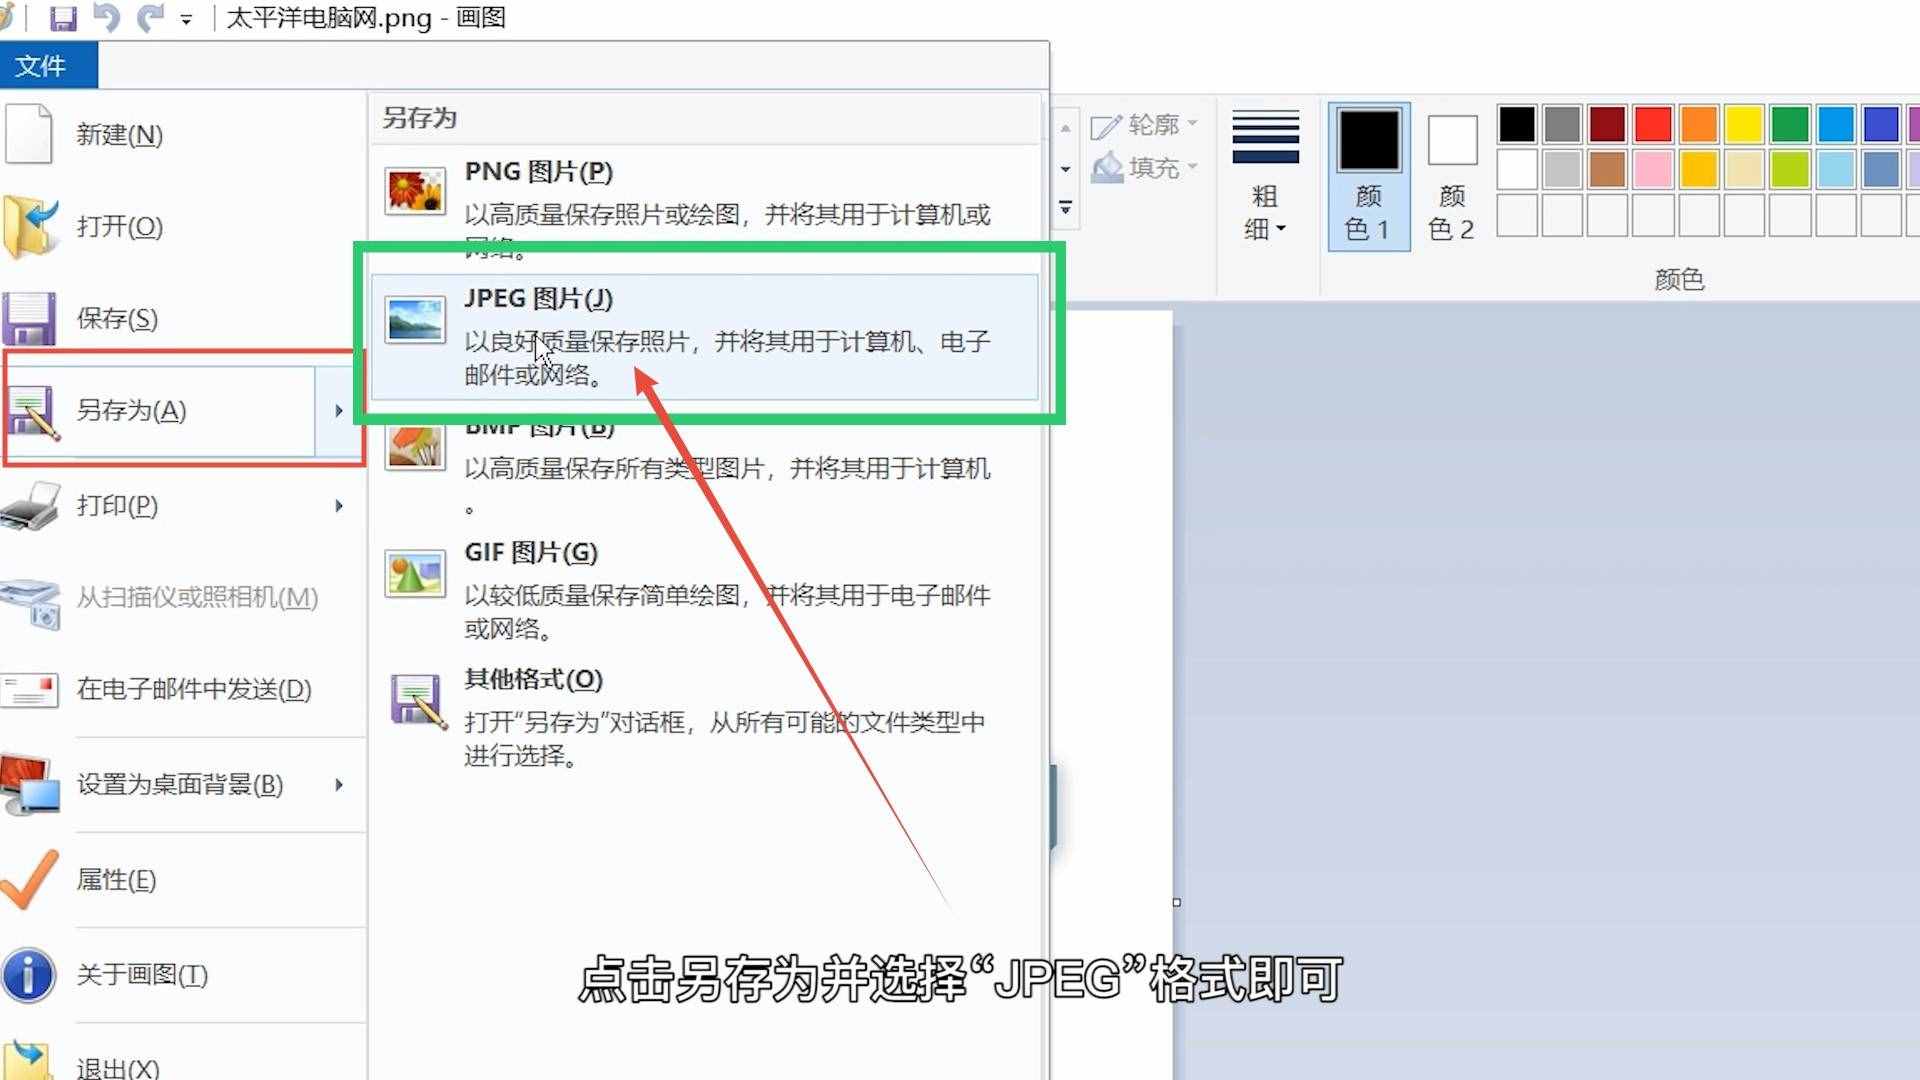Screen dimensions: 1920x1080
Task: Open the quick access toolbar dropdown arrow
Action: 186,20
